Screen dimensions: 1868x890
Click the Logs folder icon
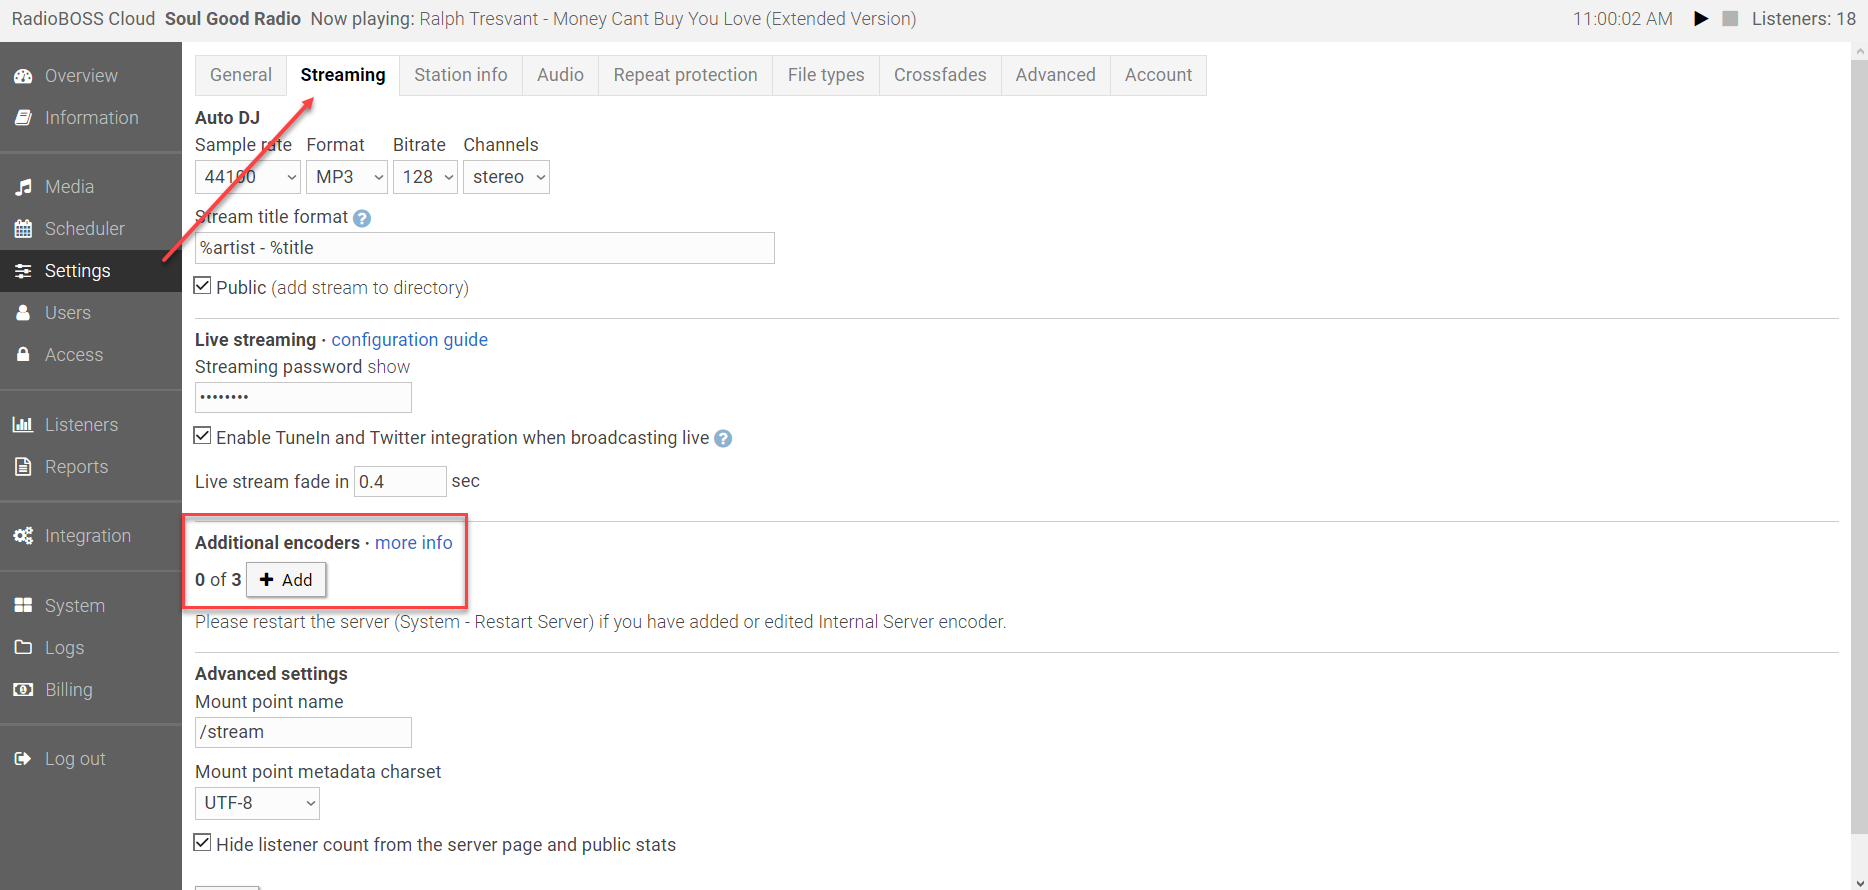point(23,648)
